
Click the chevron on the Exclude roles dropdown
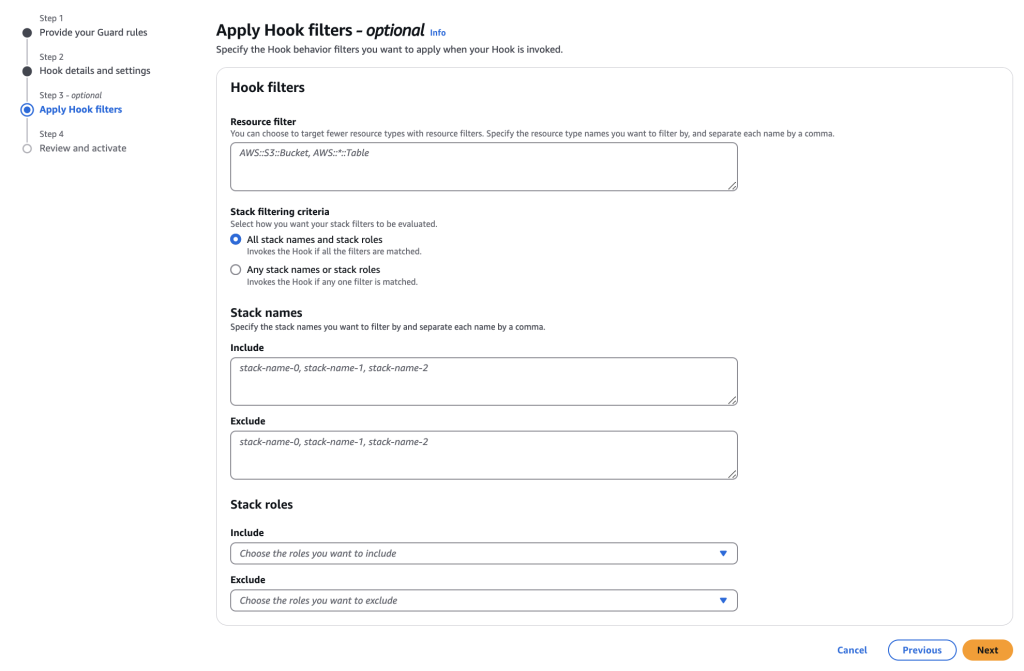pos(723,600)
